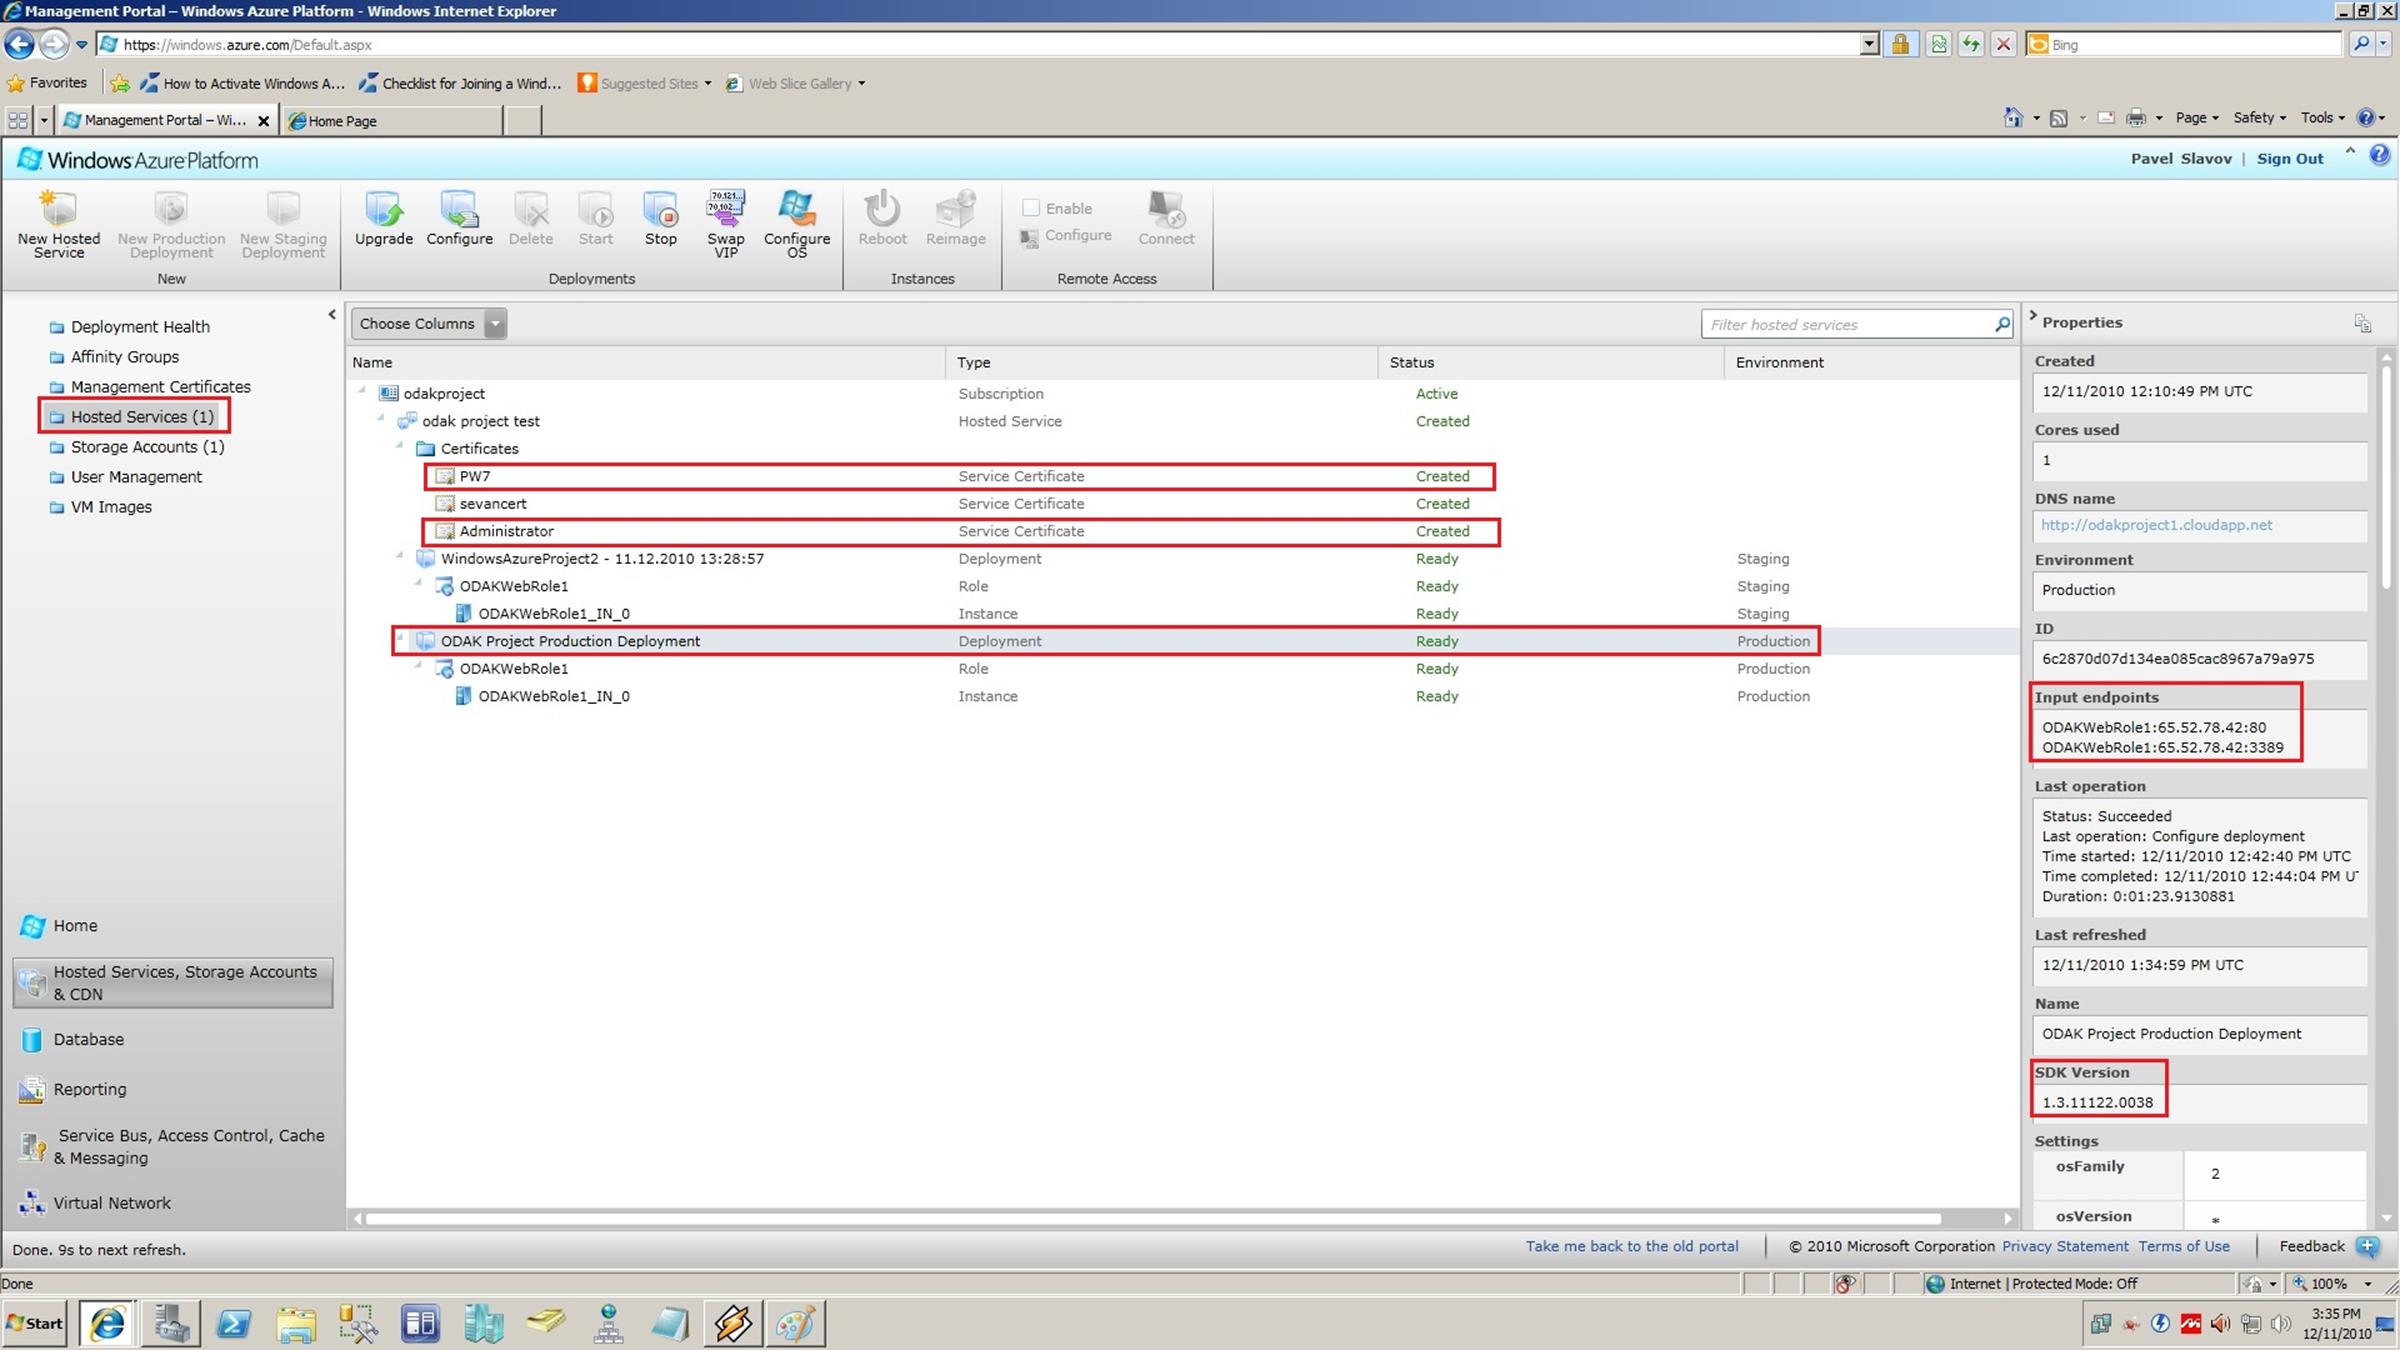Click the Windows Start button

point(35,1323)
